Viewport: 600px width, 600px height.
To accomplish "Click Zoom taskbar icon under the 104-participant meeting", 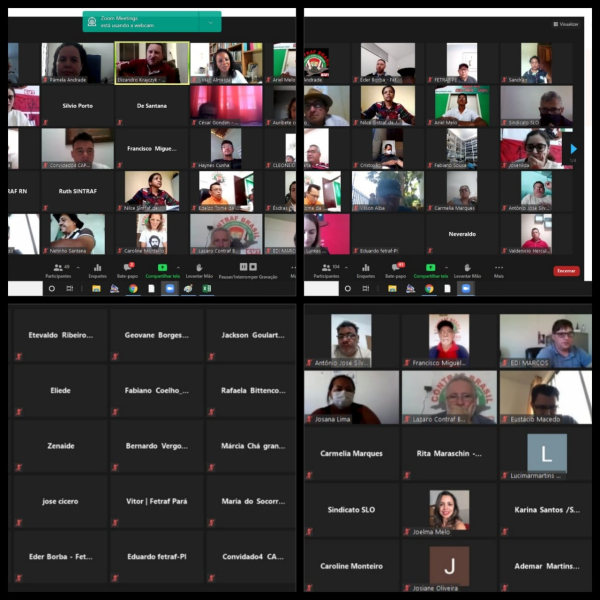I will pos(466,289).
